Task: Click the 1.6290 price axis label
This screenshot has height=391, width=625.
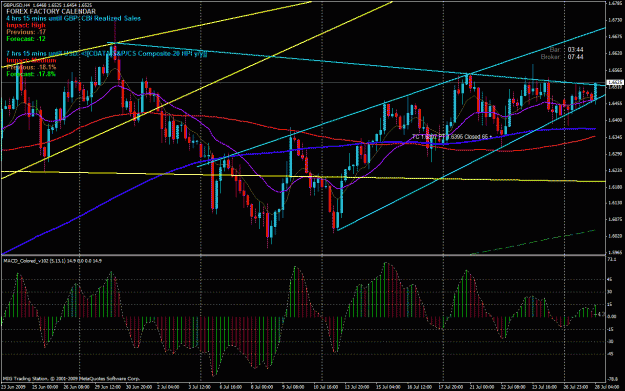Action: tap(616, 153)
